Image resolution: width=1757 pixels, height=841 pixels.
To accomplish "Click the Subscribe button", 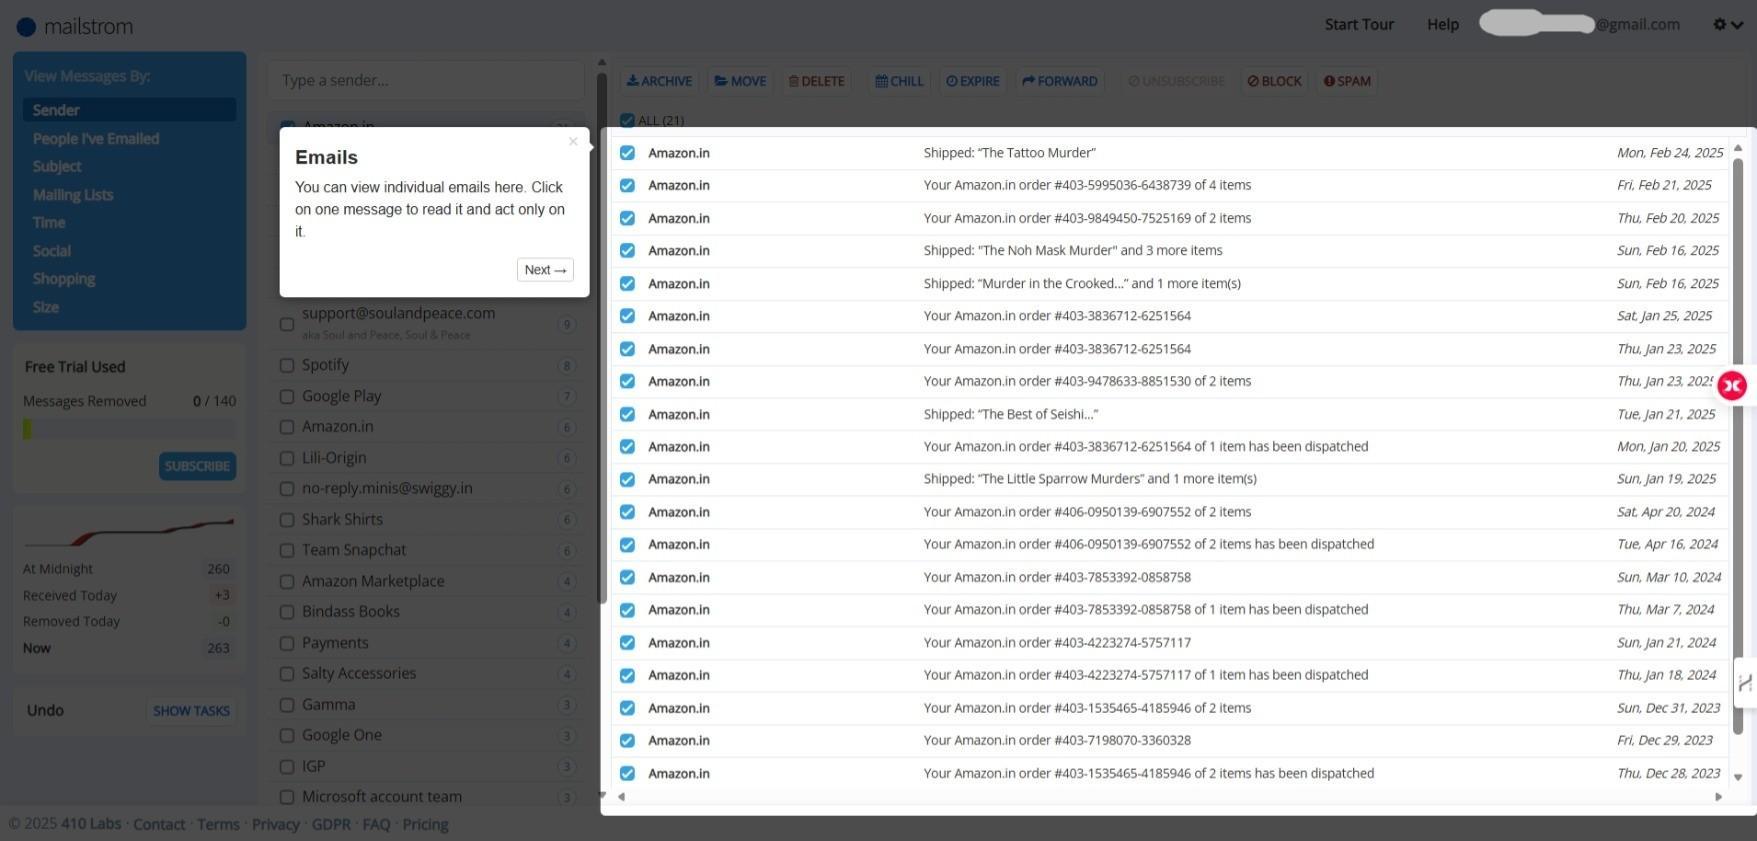I will (197, 466).
